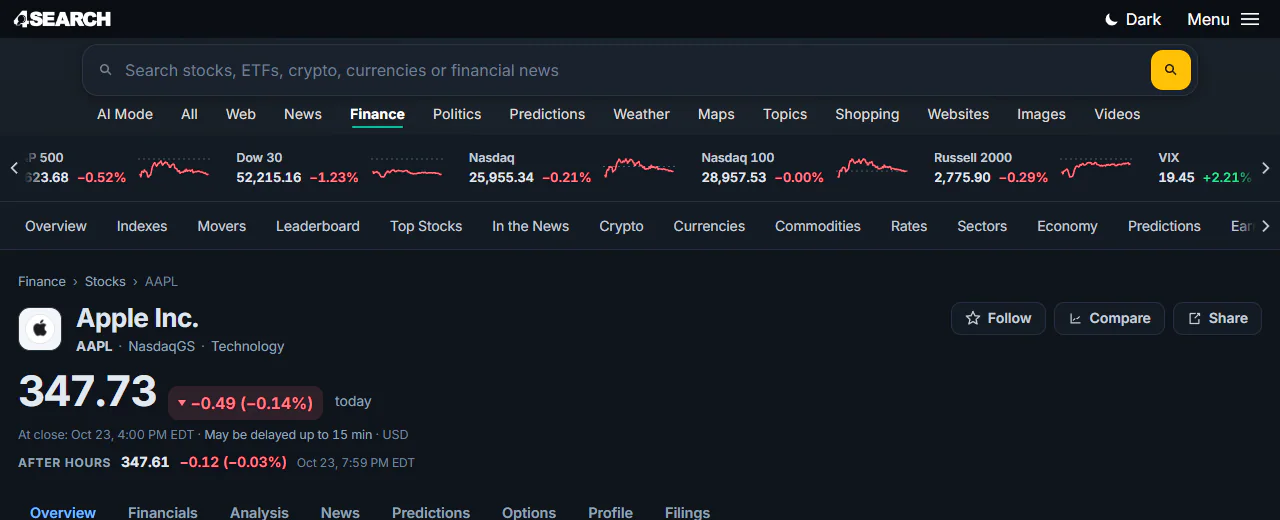Open the finance Overview section
Screen dimensions: 1280x520
(x=56, y=226)
